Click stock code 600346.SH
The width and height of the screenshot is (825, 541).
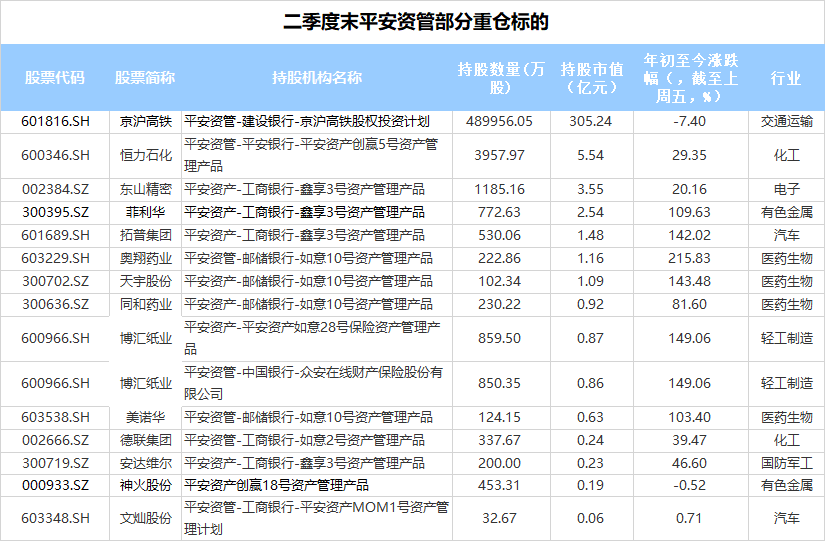[55, 155]
